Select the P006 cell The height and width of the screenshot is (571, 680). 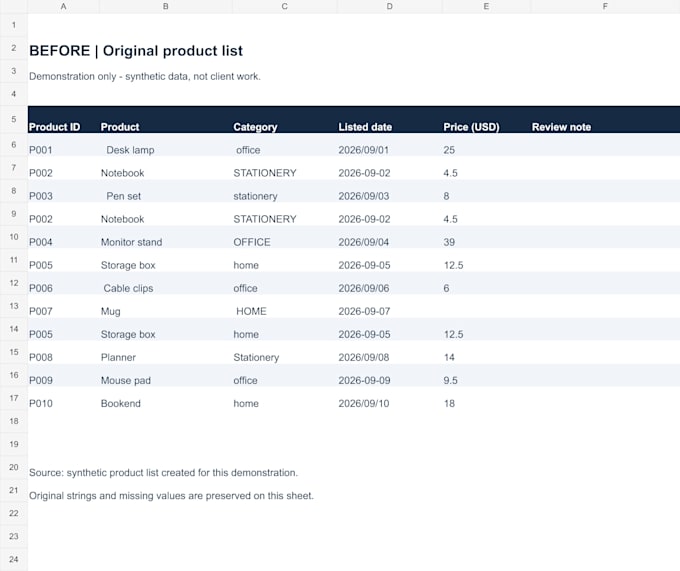(x=63, y=283)
